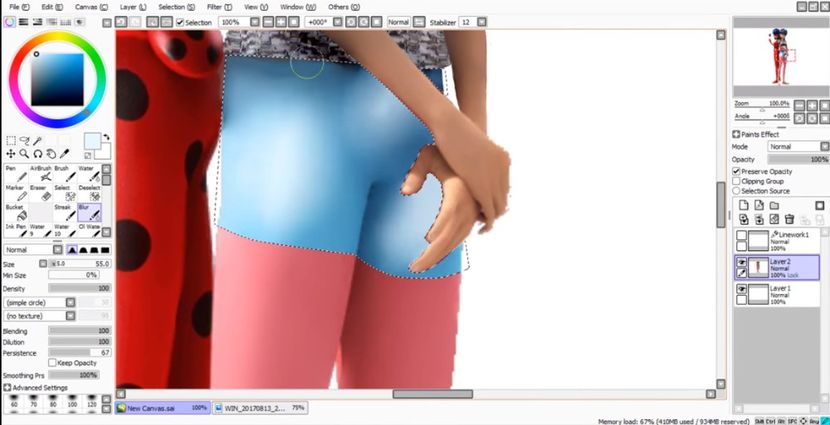Select the Marker tool
Screen dimensions: 830x425
pyautogui.click(x=15, y=194)
